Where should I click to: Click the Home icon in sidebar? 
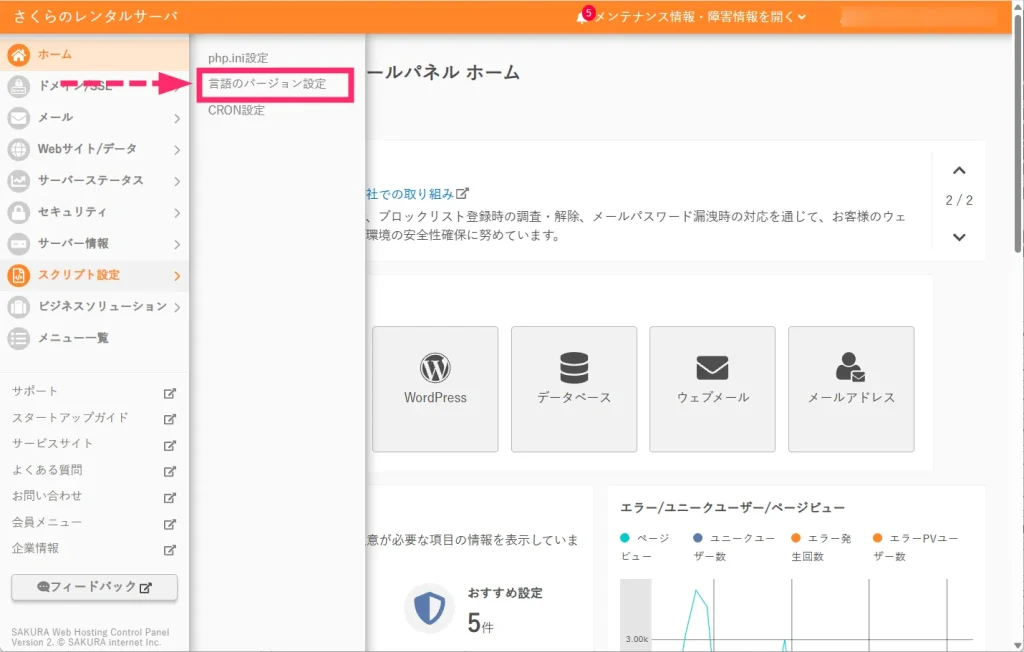[18, 55]
